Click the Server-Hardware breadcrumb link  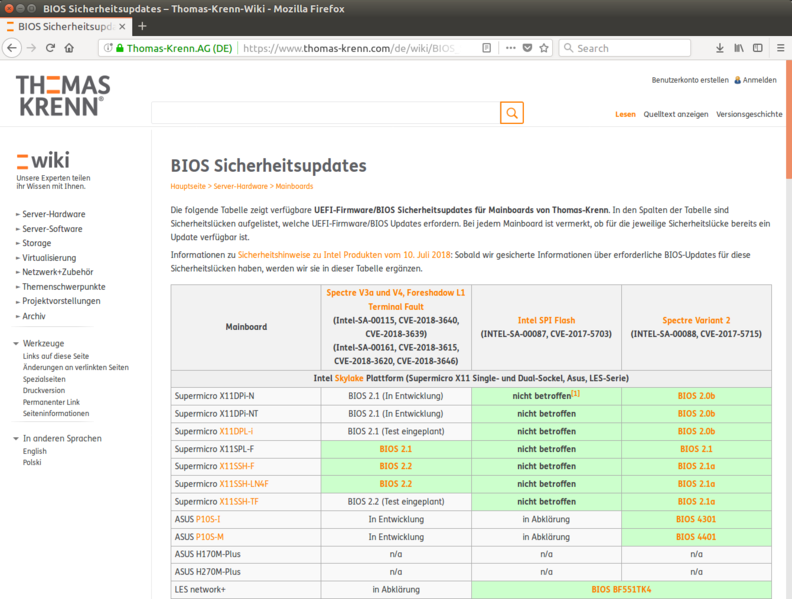(x=240, y=186)
